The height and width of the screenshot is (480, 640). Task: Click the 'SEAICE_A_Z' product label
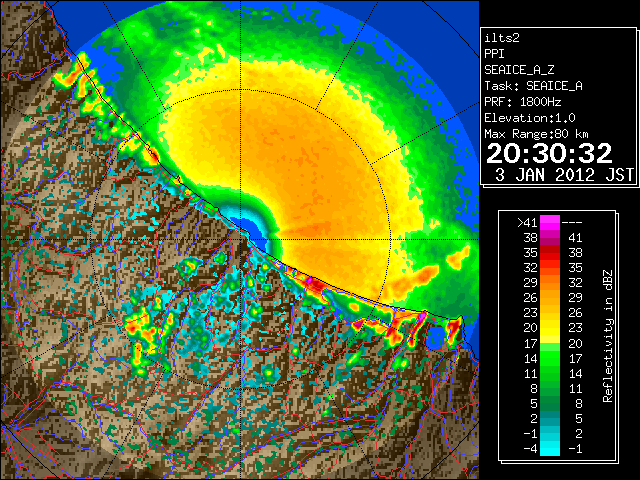coord(519,70)
